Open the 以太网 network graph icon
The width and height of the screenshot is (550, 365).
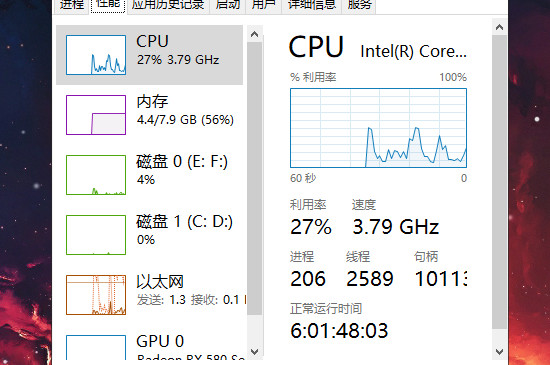pyautogui.click(x=96, y=295)
